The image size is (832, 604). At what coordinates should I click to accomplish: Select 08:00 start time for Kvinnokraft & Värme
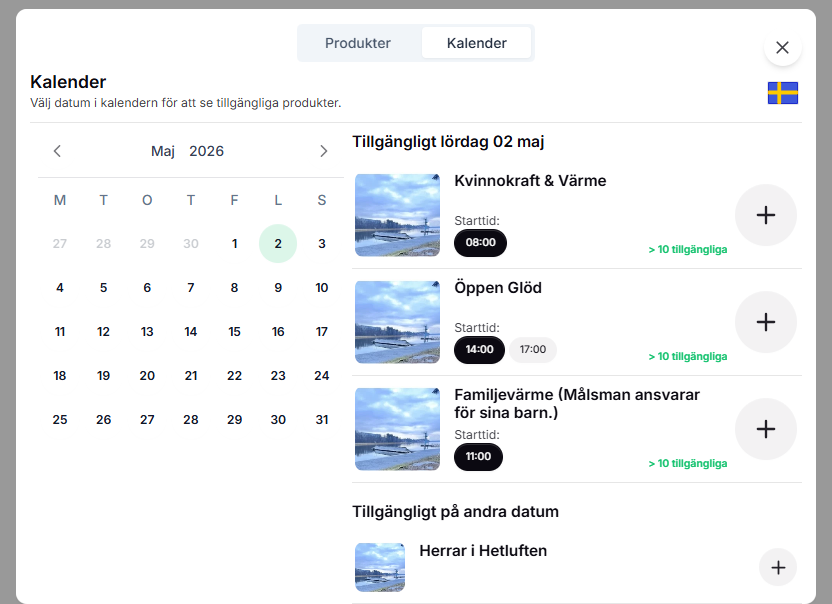(x=480, y=242)
